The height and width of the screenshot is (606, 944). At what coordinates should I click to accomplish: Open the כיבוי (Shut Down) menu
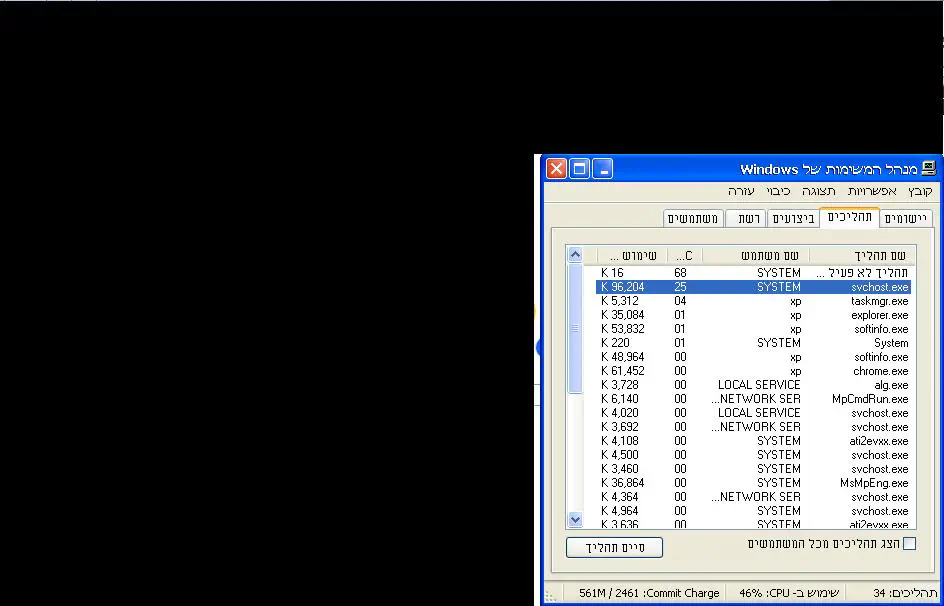click(x=778, y=191)
